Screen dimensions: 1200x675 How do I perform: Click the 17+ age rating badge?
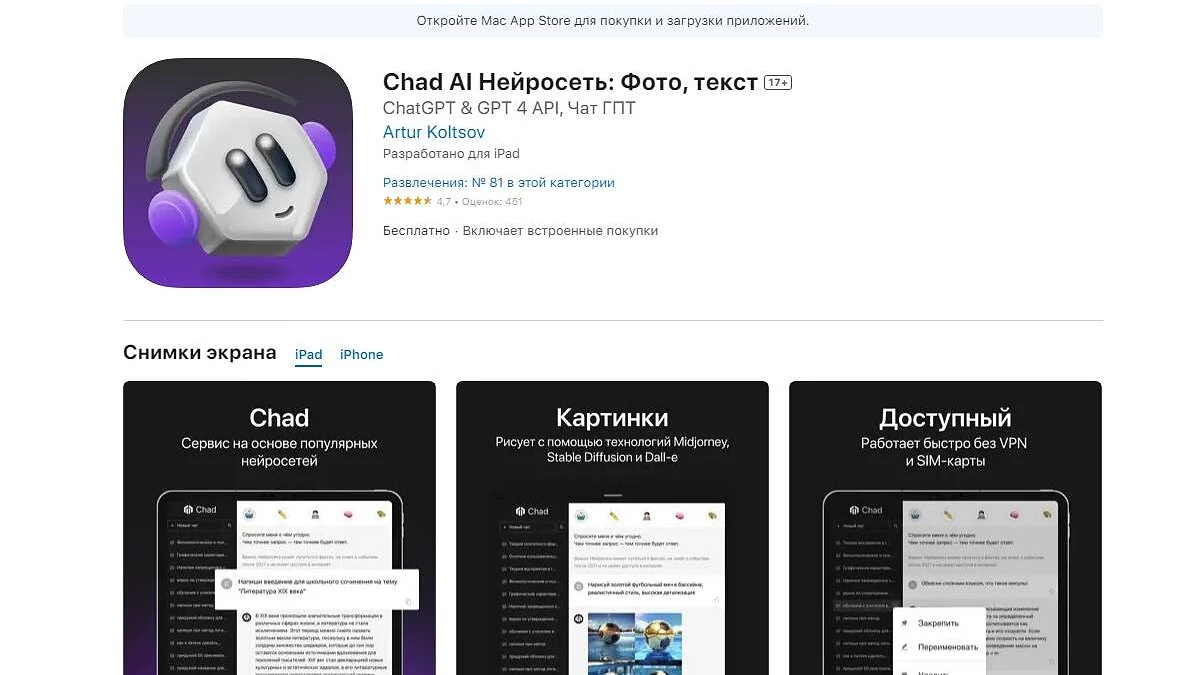[778, 83]
